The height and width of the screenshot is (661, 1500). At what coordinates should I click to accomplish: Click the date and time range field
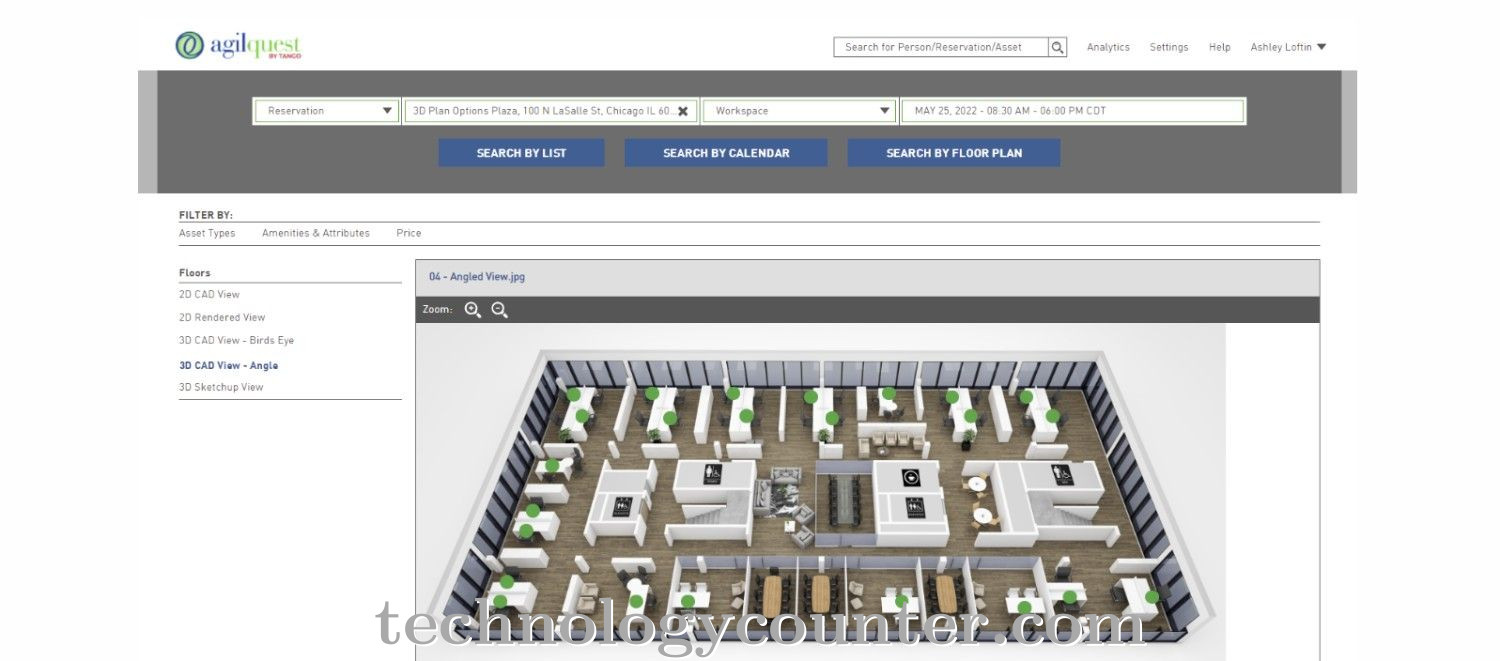coord(1072,111)
